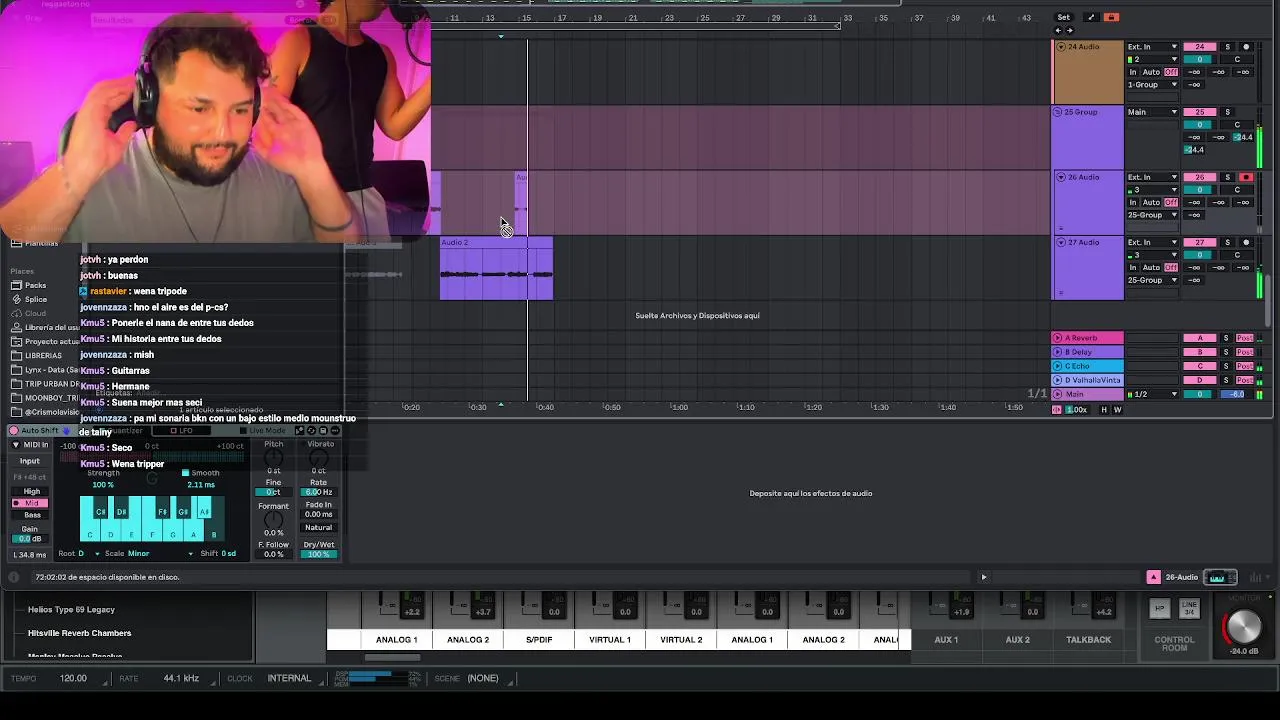Open Main track output 1/2 dropdown
Screen dimensions: 1280x720
click(x=1152, y=394)
